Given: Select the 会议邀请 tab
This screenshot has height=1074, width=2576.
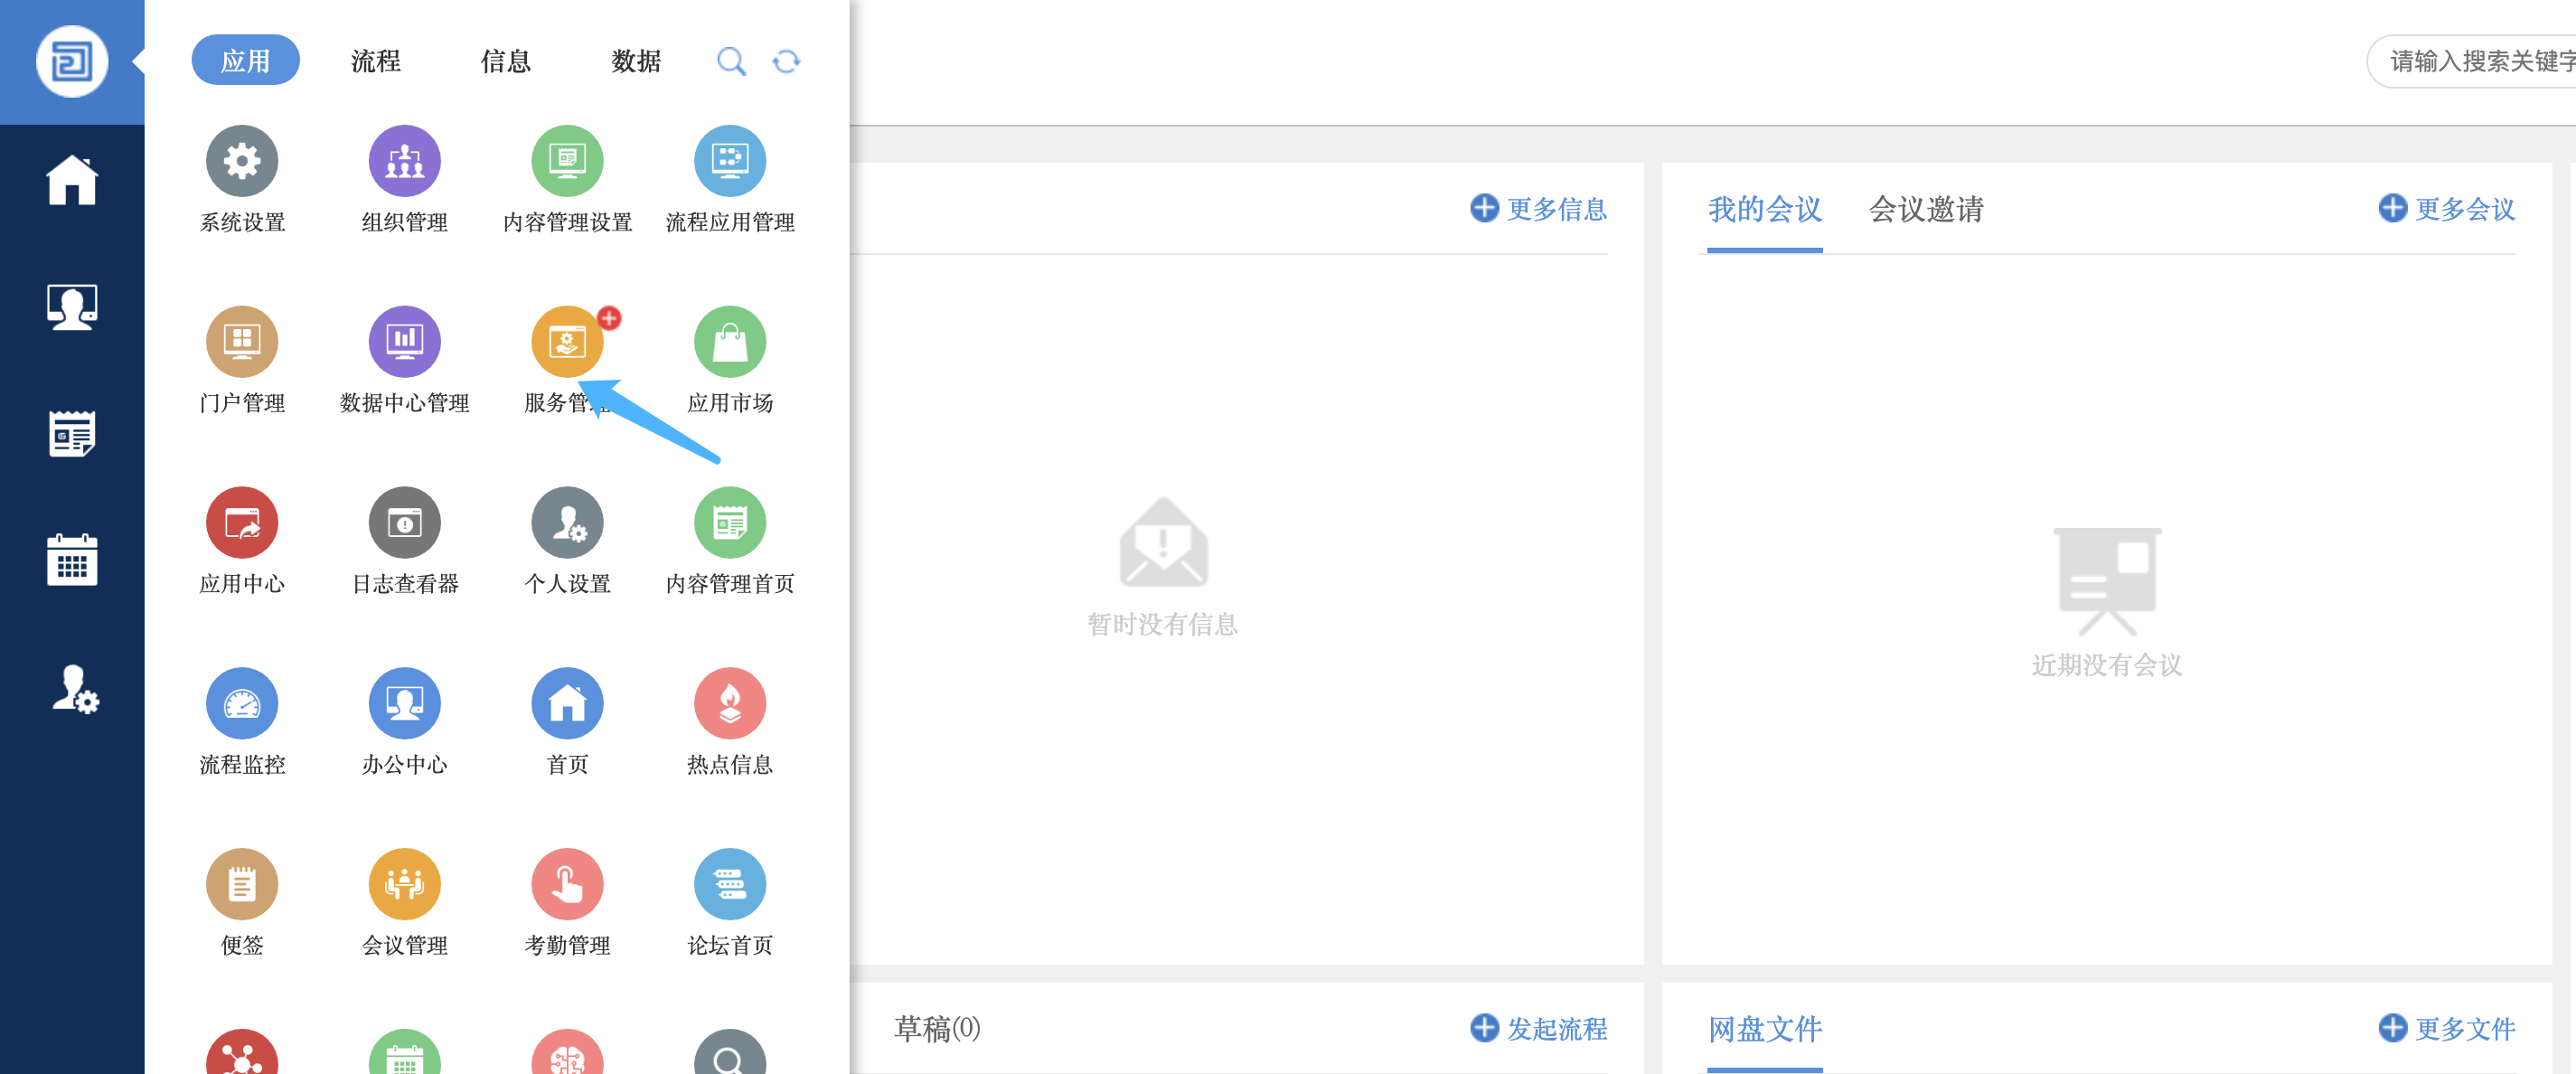Looking at the screenshot, I should click(1925, 210).
